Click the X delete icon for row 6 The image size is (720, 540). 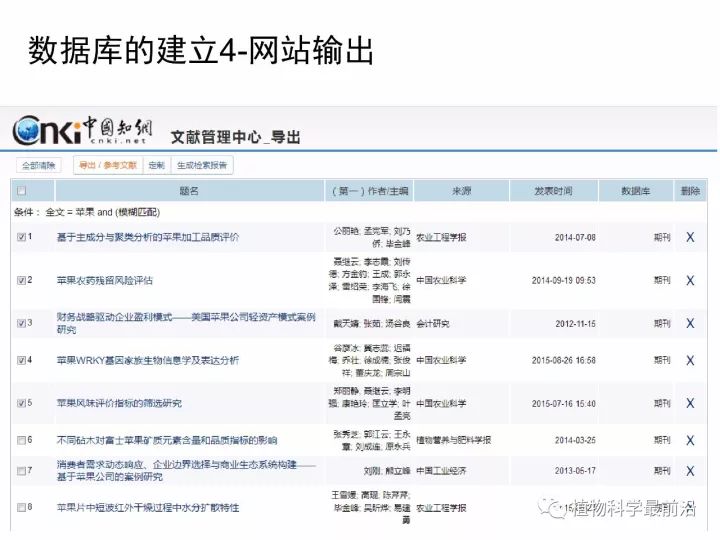(x=690, y=440)
